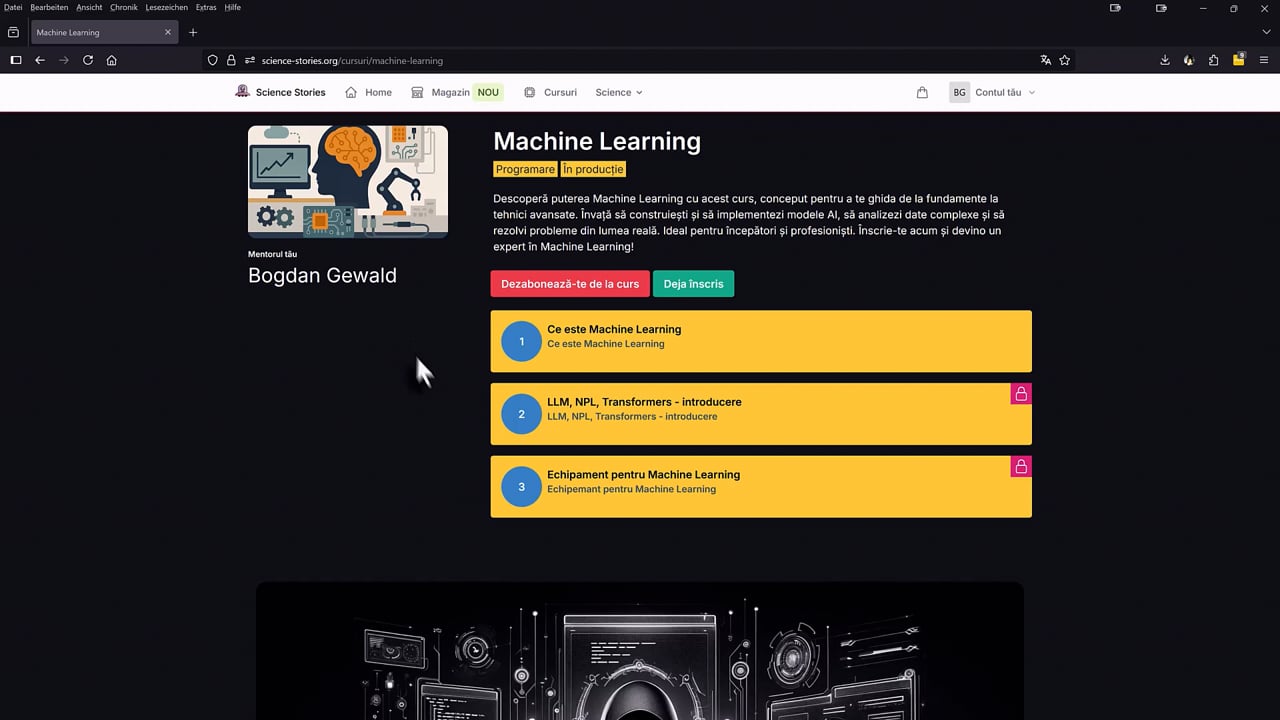Click the Deja înscris button
Image resolution: width=1280 pixels, height=720 pixels.
(693, 284)
